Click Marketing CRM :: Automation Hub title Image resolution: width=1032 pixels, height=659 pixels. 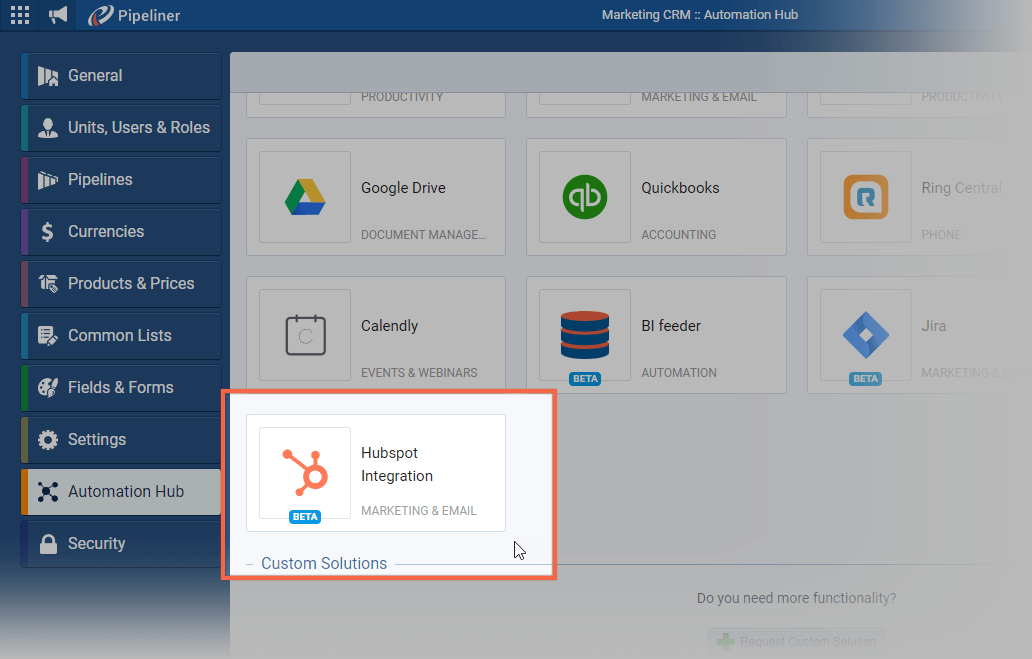tap(700, 14)
